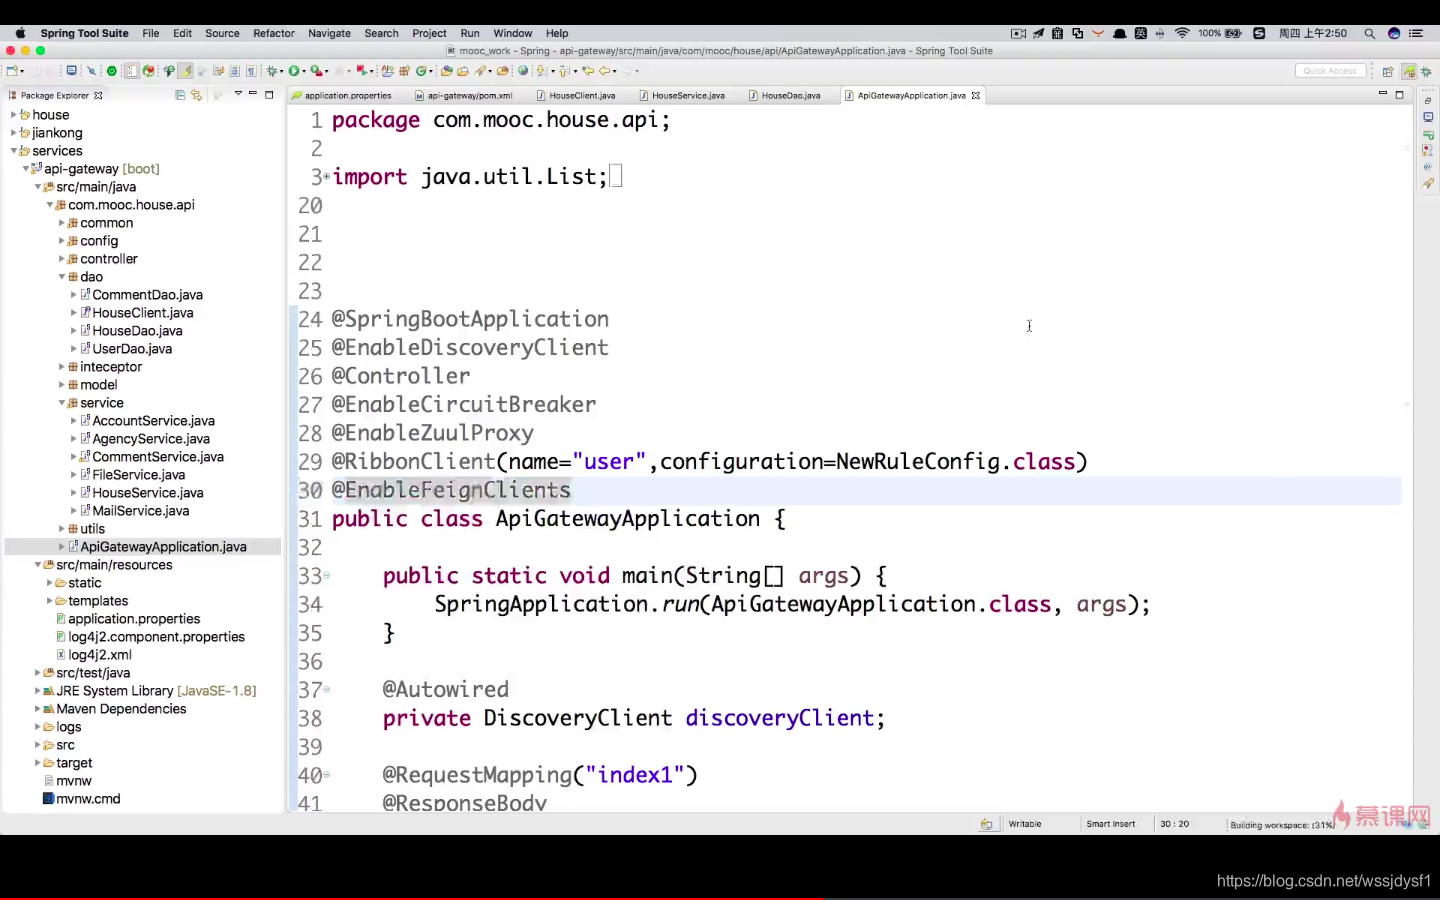
Task: Open the Back history dropdown arrow
Action: point(615,71)
